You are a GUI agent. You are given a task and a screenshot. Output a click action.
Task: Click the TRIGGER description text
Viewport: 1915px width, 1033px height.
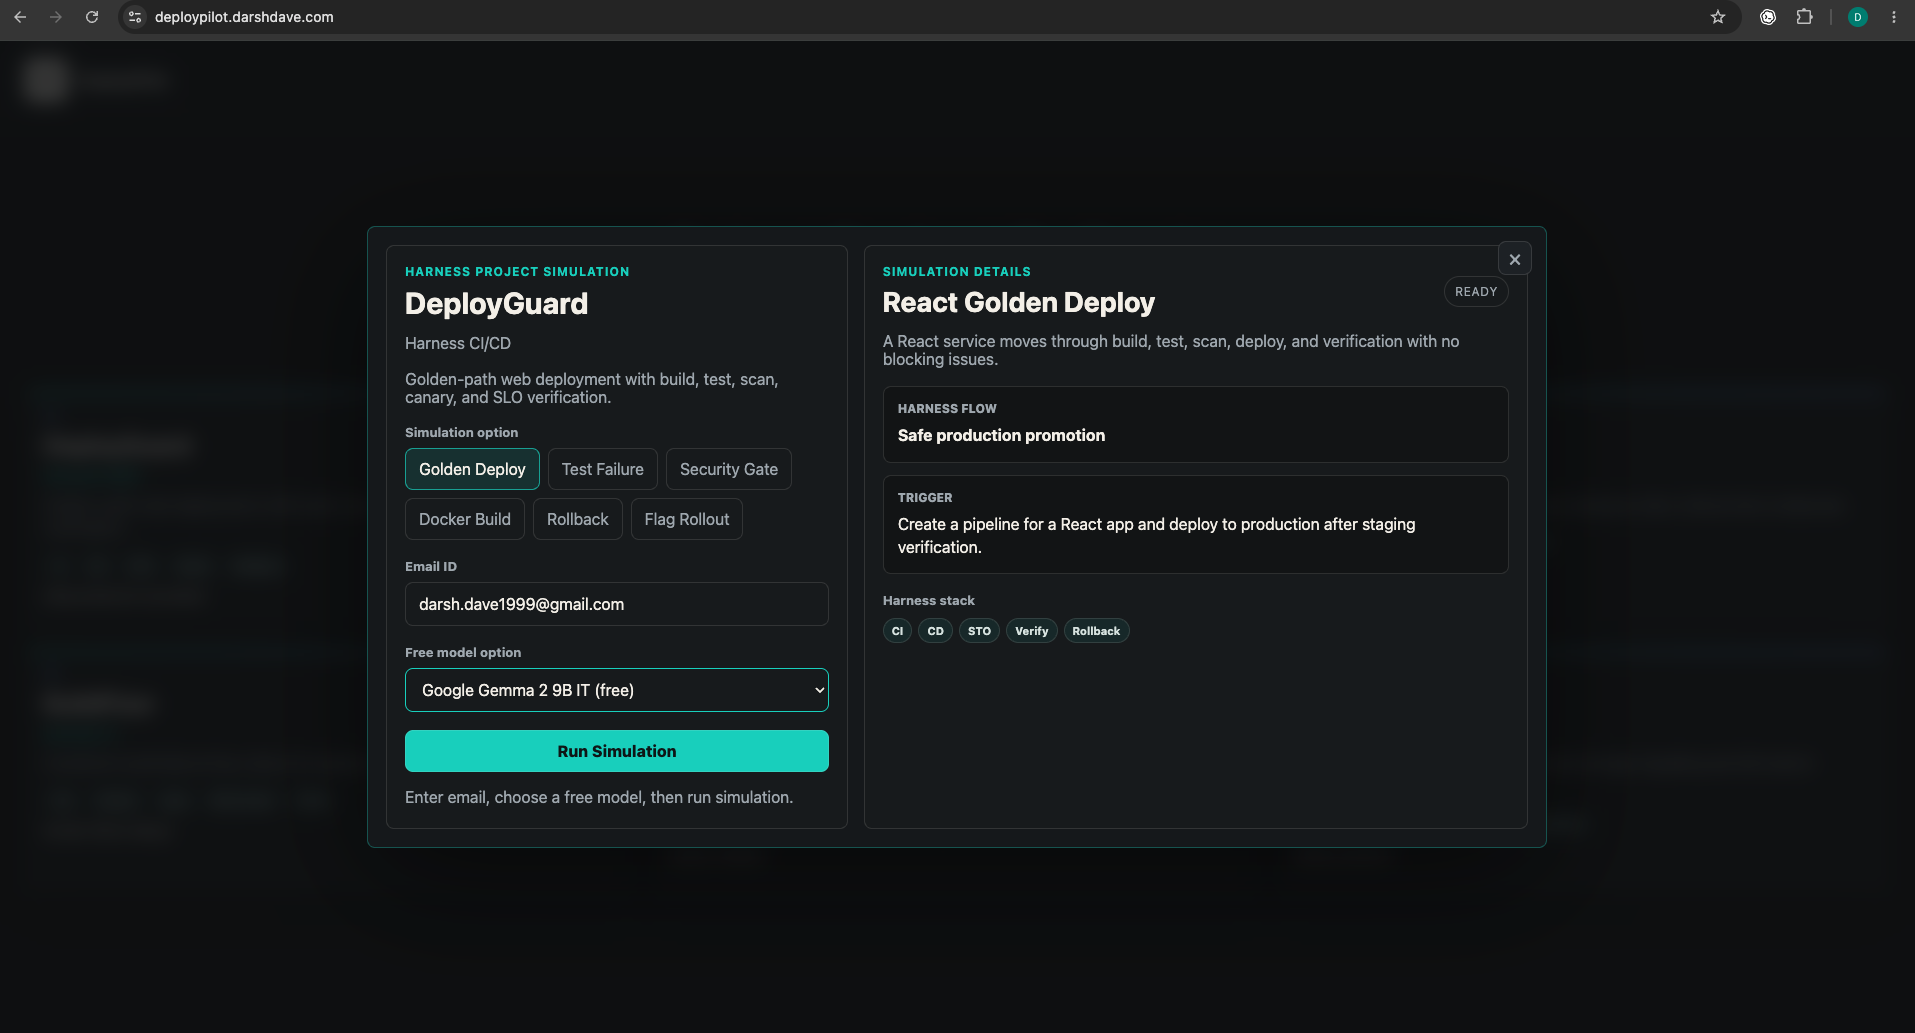click(1156, 536)
